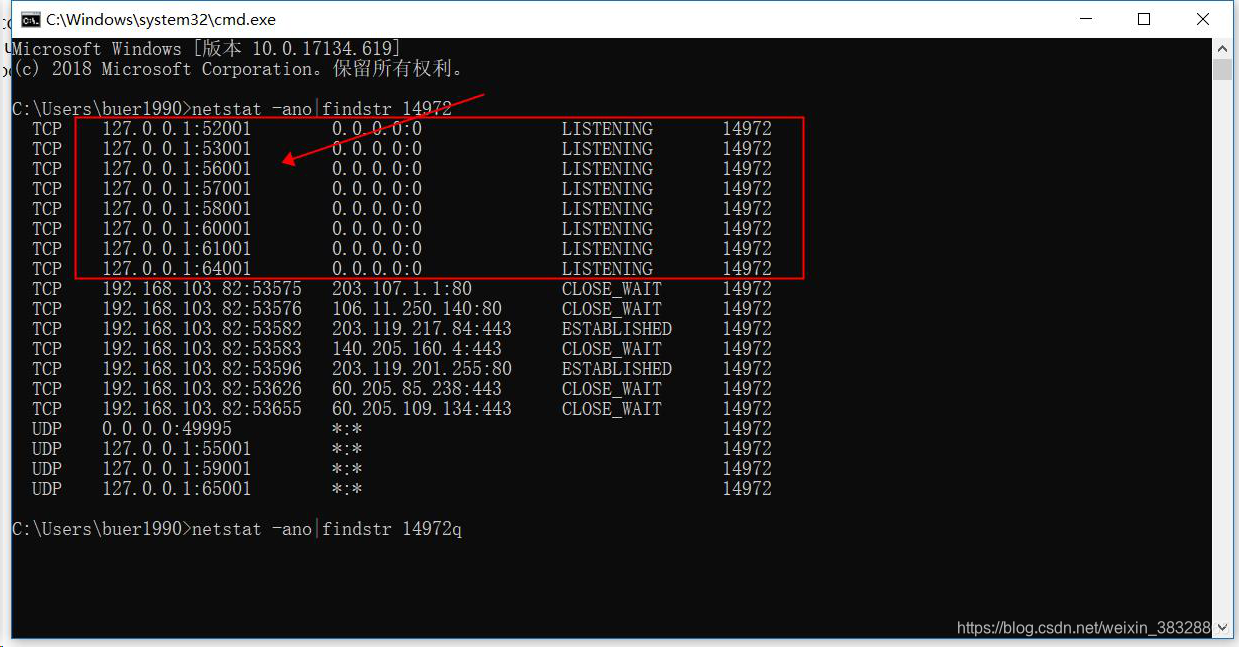
Task: Click local address 192.168.103.82:53575
Action: pyautogui.click(x=202, y=289)
